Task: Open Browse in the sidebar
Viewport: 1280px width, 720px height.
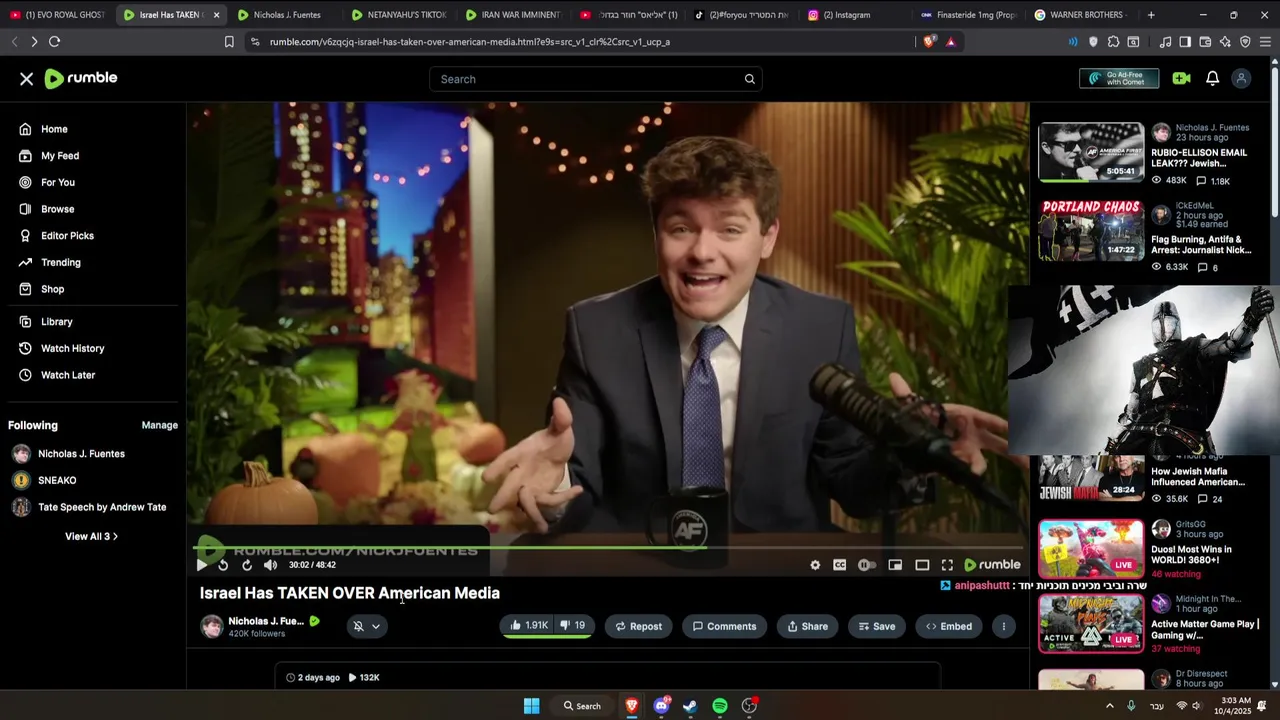Action: [57, 209]
